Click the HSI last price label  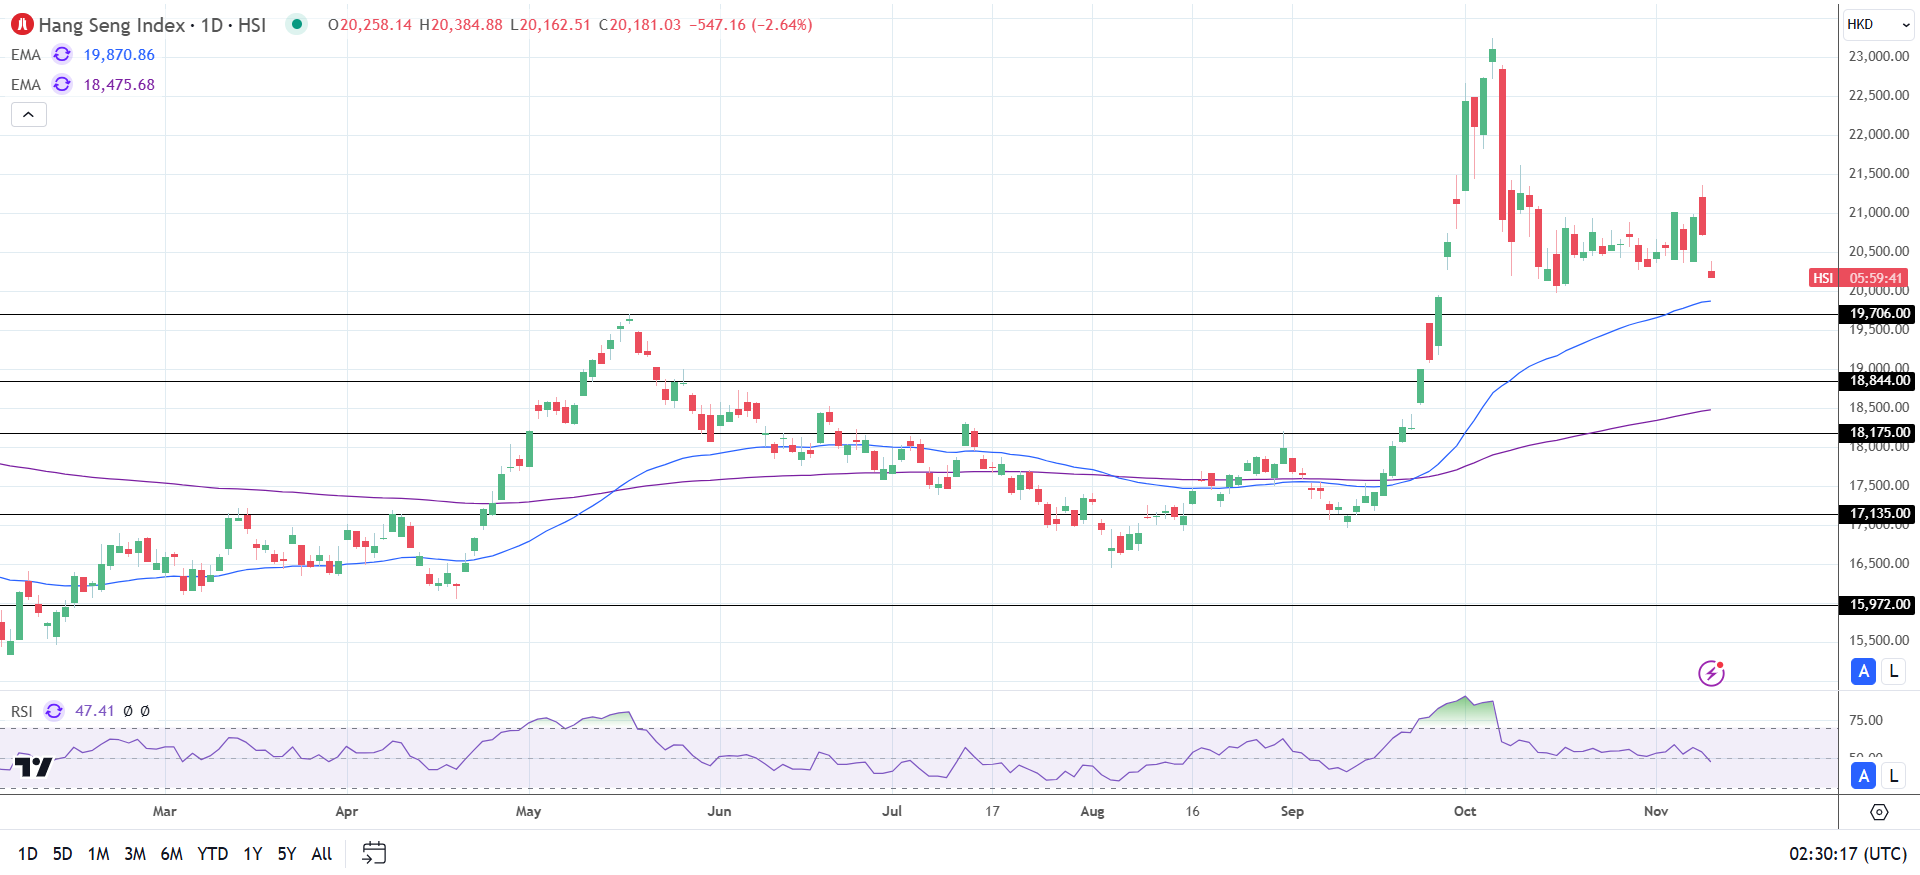(x=1860, y=278)
